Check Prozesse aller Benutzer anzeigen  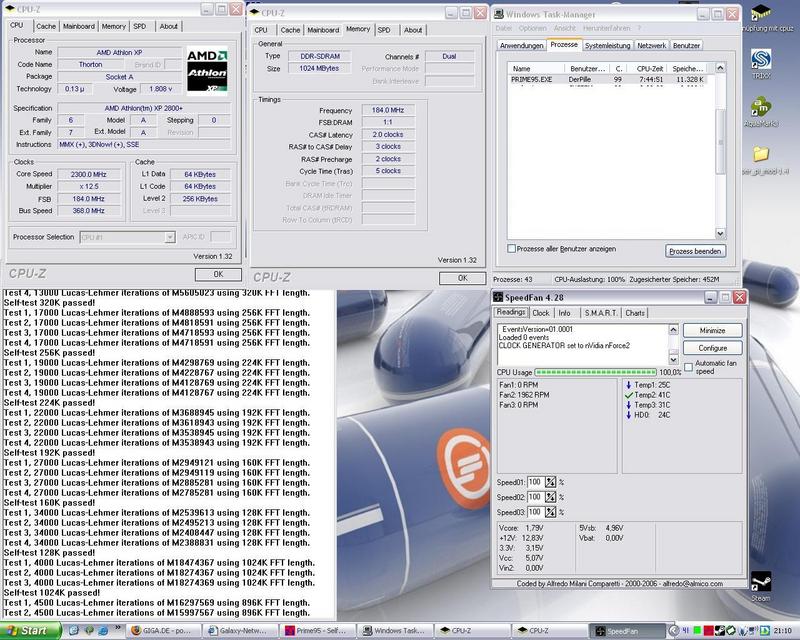tap(511, 249)
